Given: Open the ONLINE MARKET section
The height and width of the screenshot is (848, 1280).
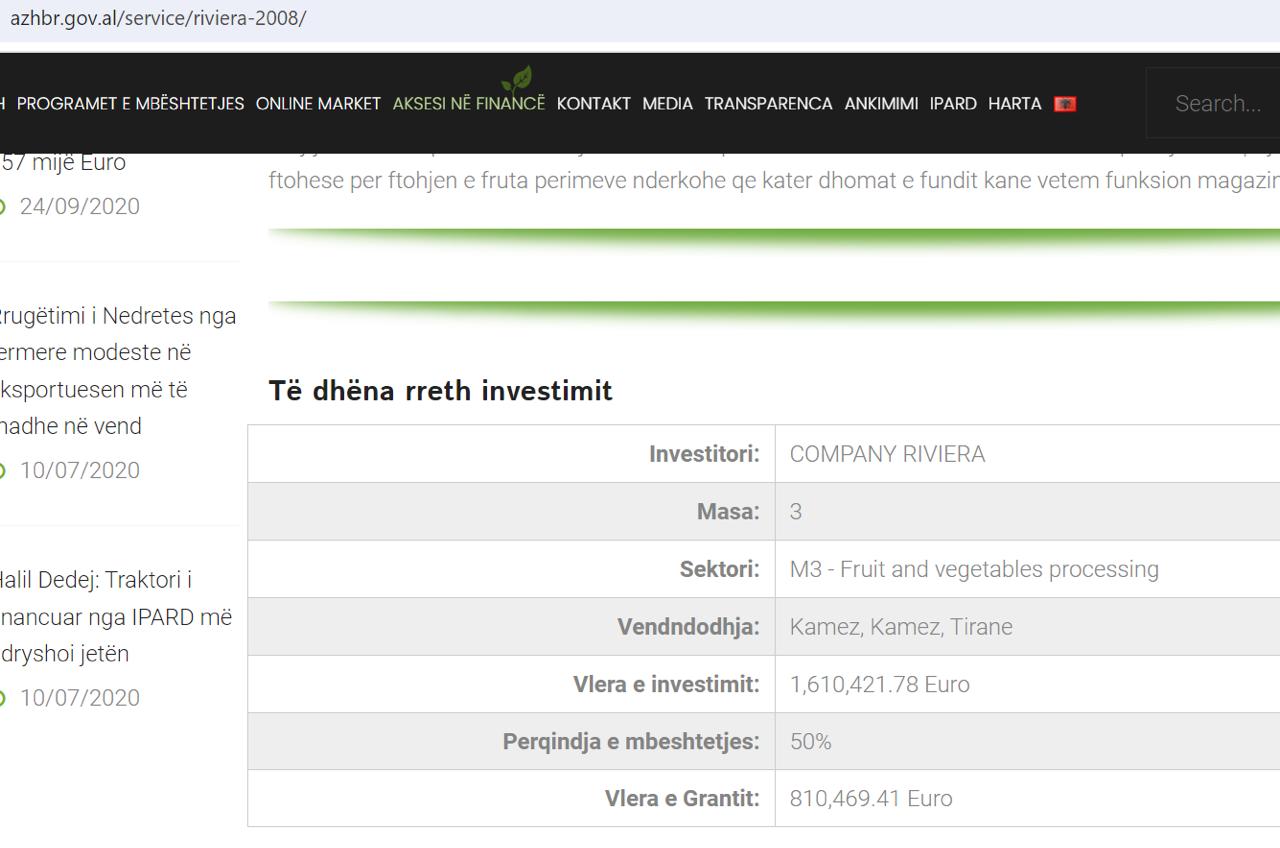Looking at the screenshot, I should 318,103.
